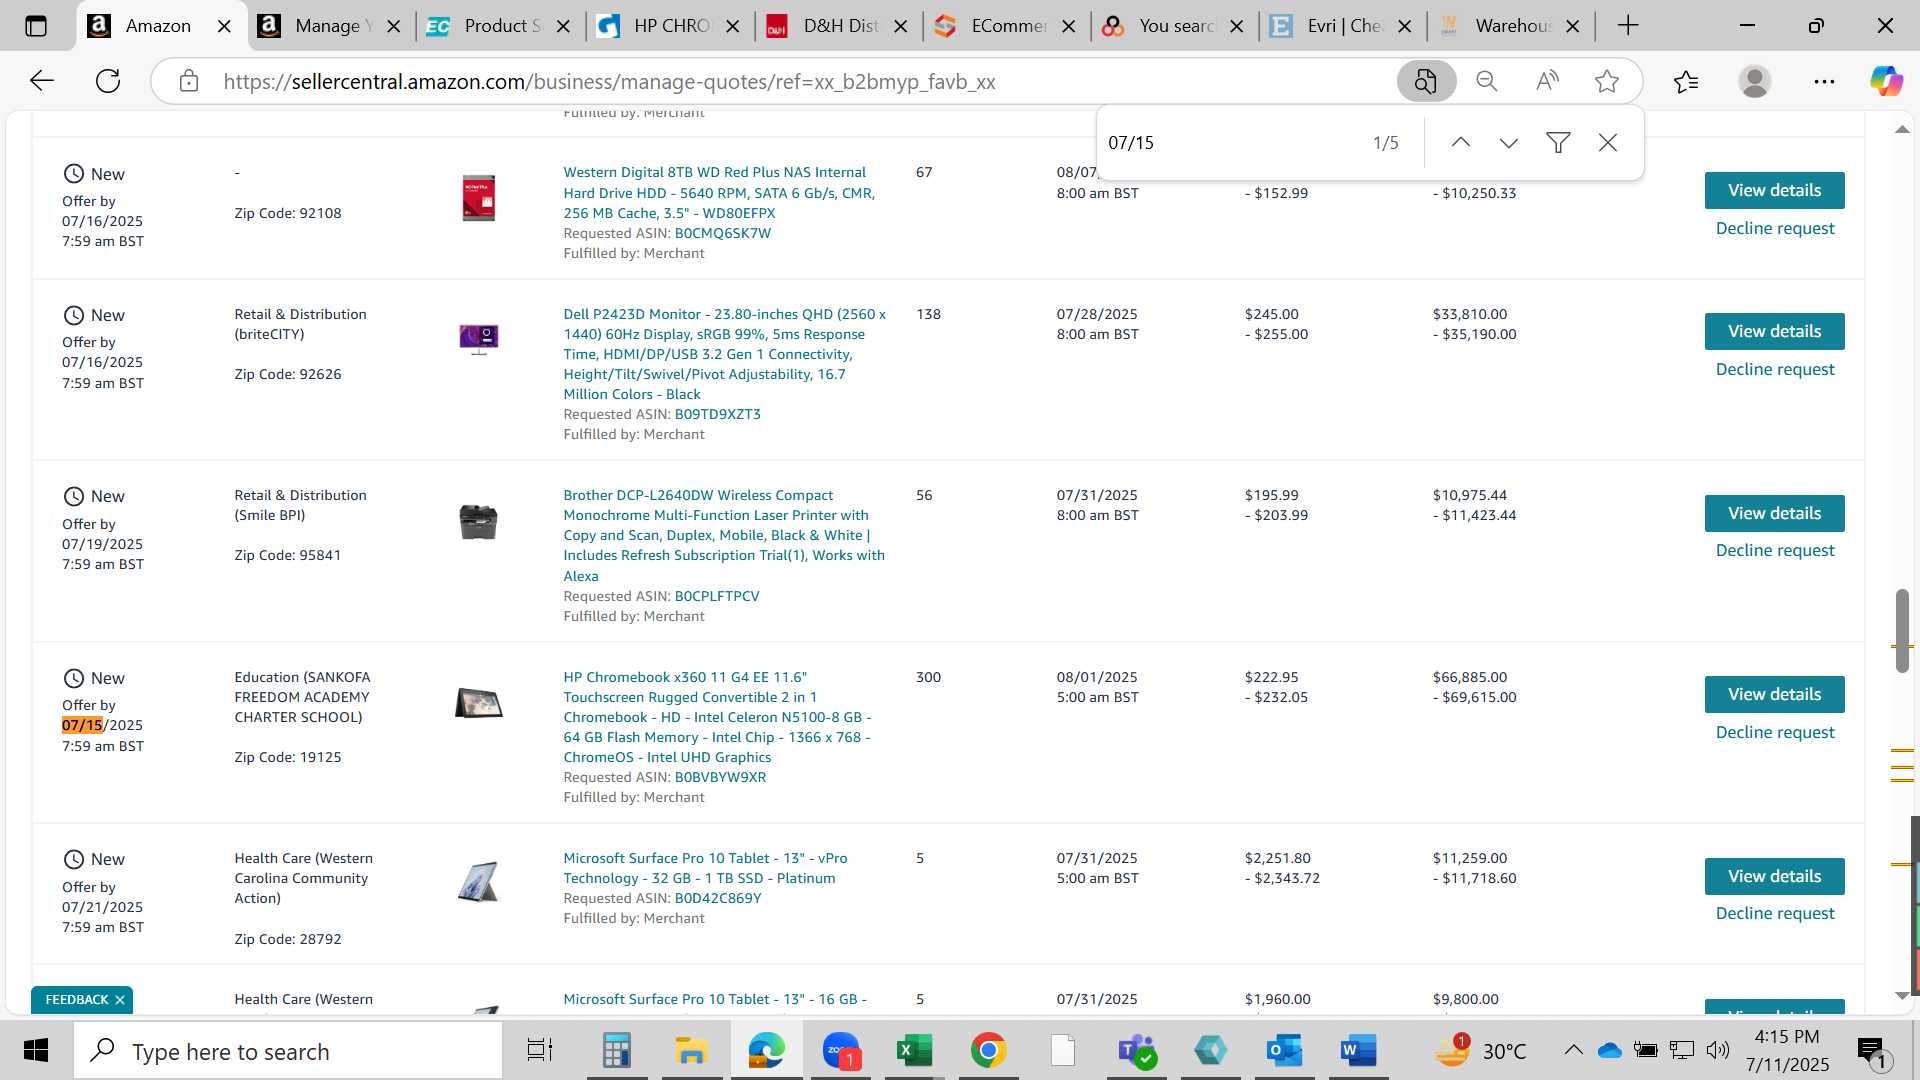View details for Dell P2423D Monitor

point(1774,331)
